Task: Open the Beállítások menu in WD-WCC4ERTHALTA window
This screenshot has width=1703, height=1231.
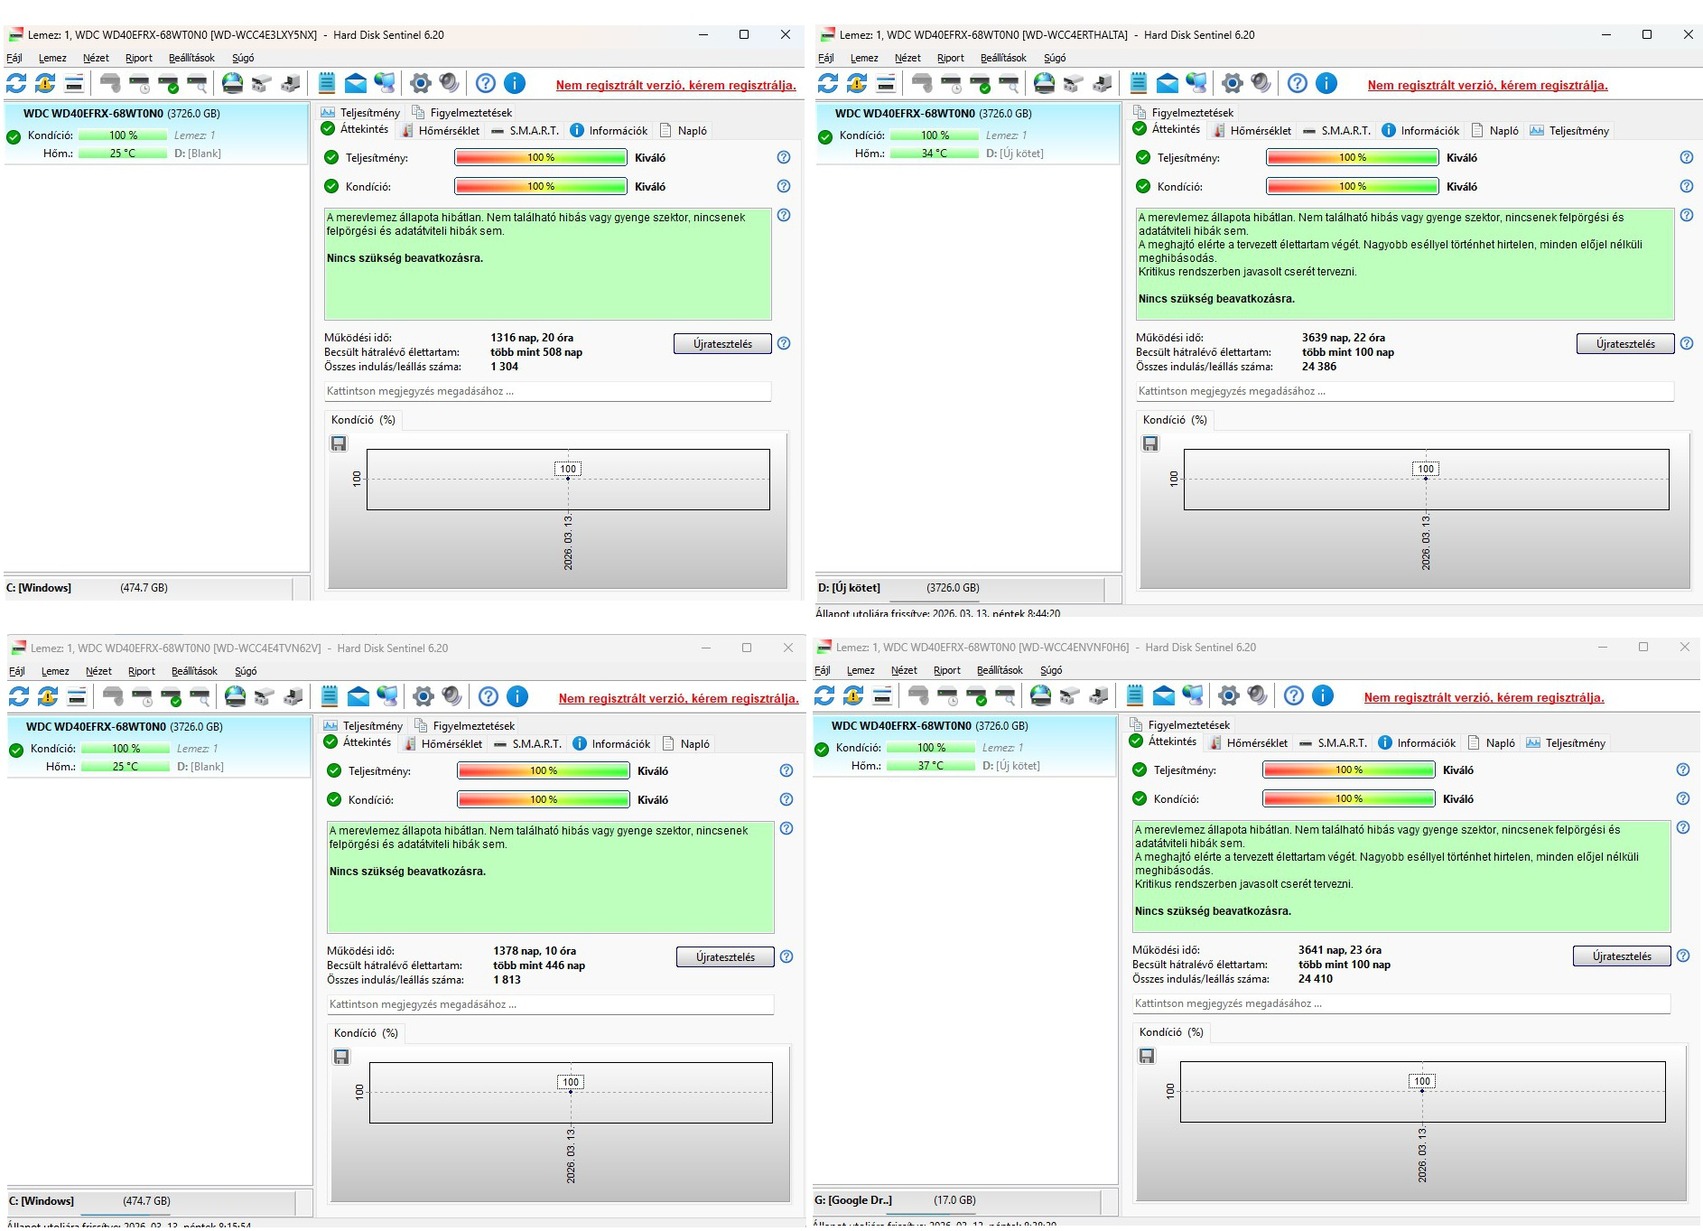Action: pyautogui.click(x=1003, y=58)
